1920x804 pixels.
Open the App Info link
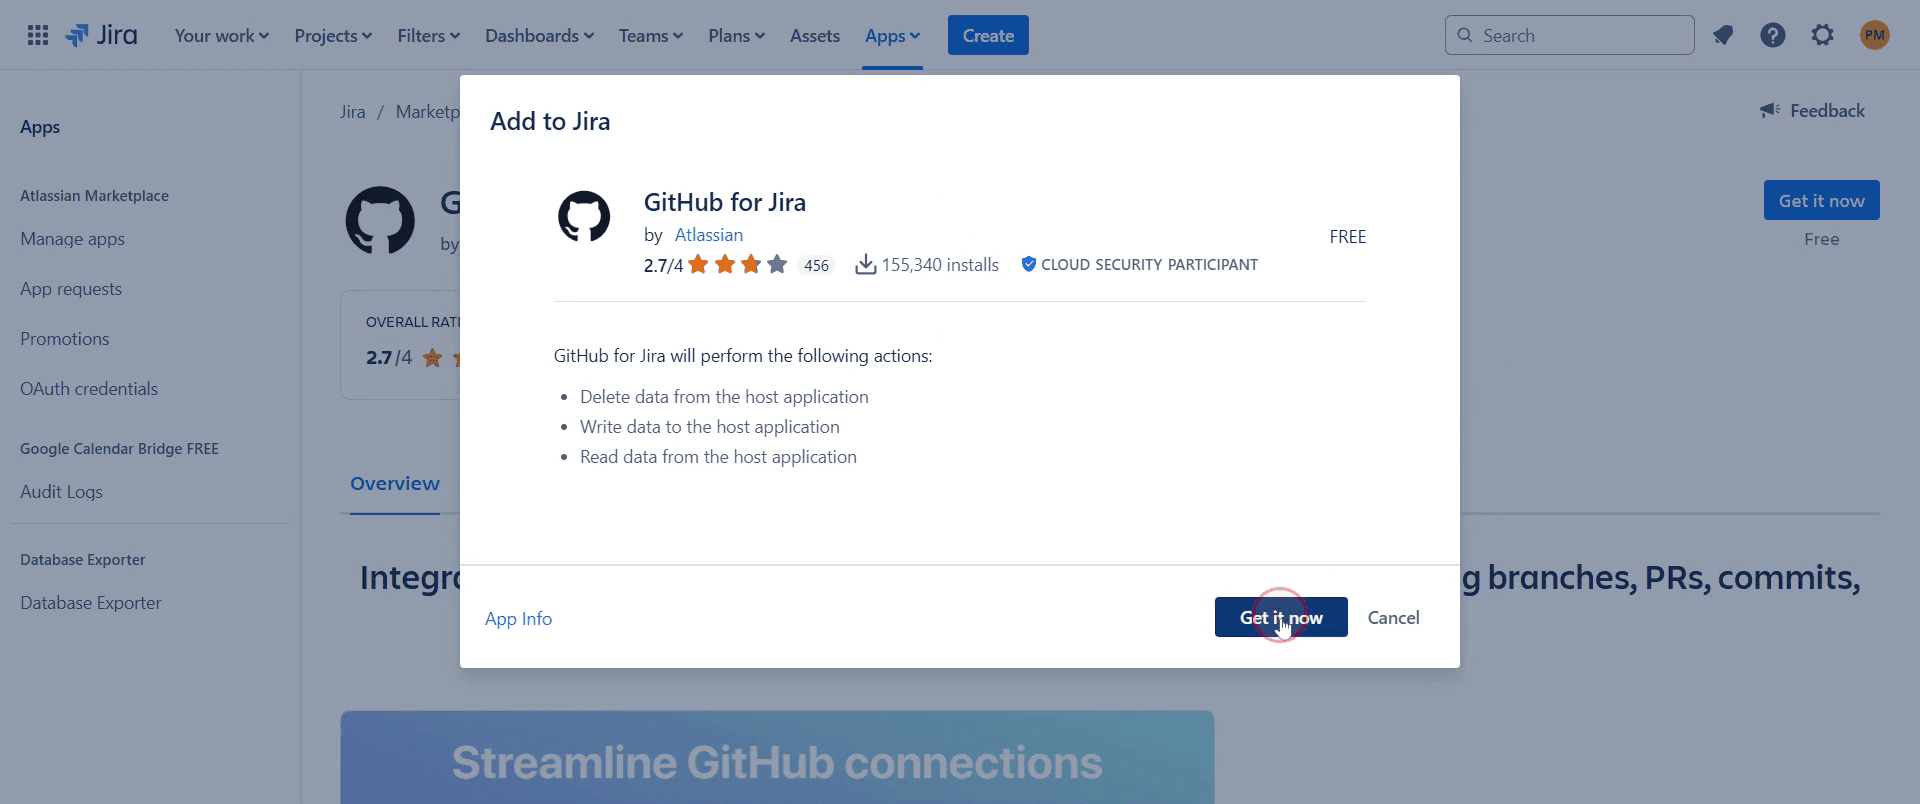point(518,618)
